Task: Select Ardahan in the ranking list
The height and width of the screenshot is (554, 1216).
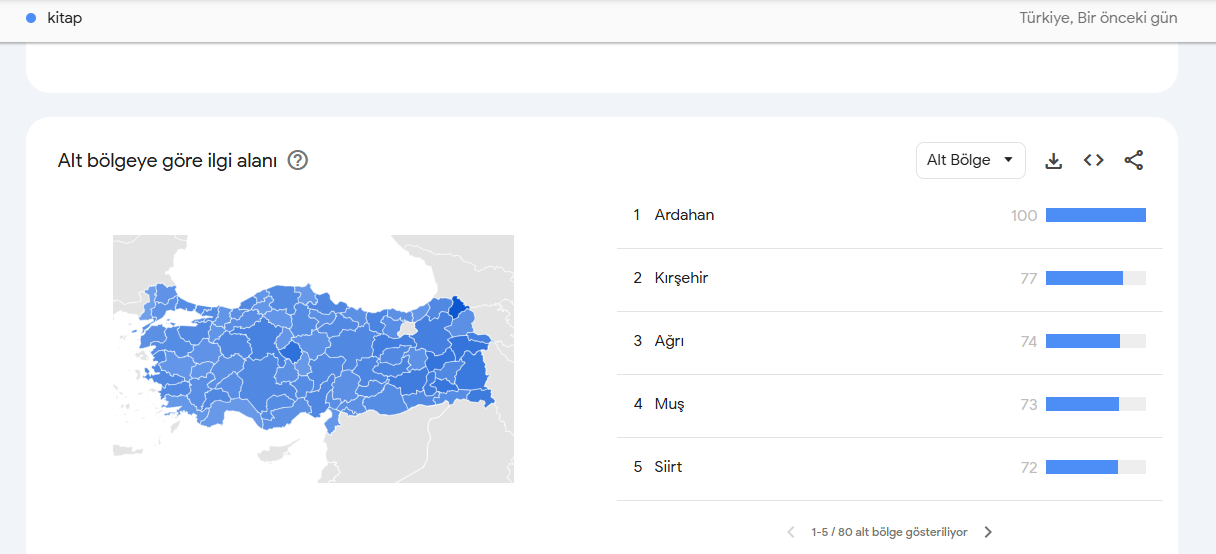Action: coord(684,215)
